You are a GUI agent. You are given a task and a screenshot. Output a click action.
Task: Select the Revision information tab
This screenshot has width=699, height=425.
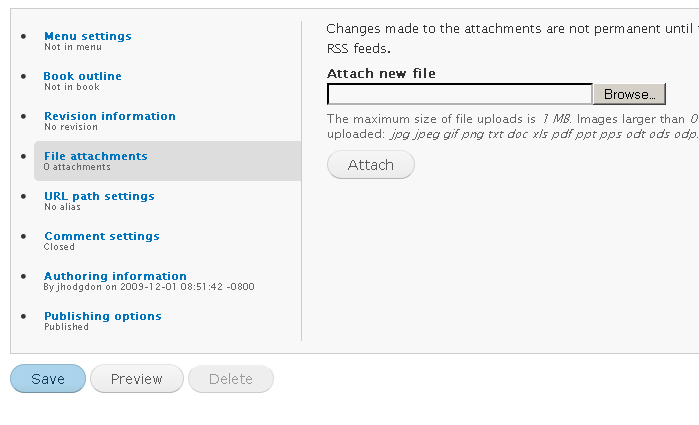[110, 116]
